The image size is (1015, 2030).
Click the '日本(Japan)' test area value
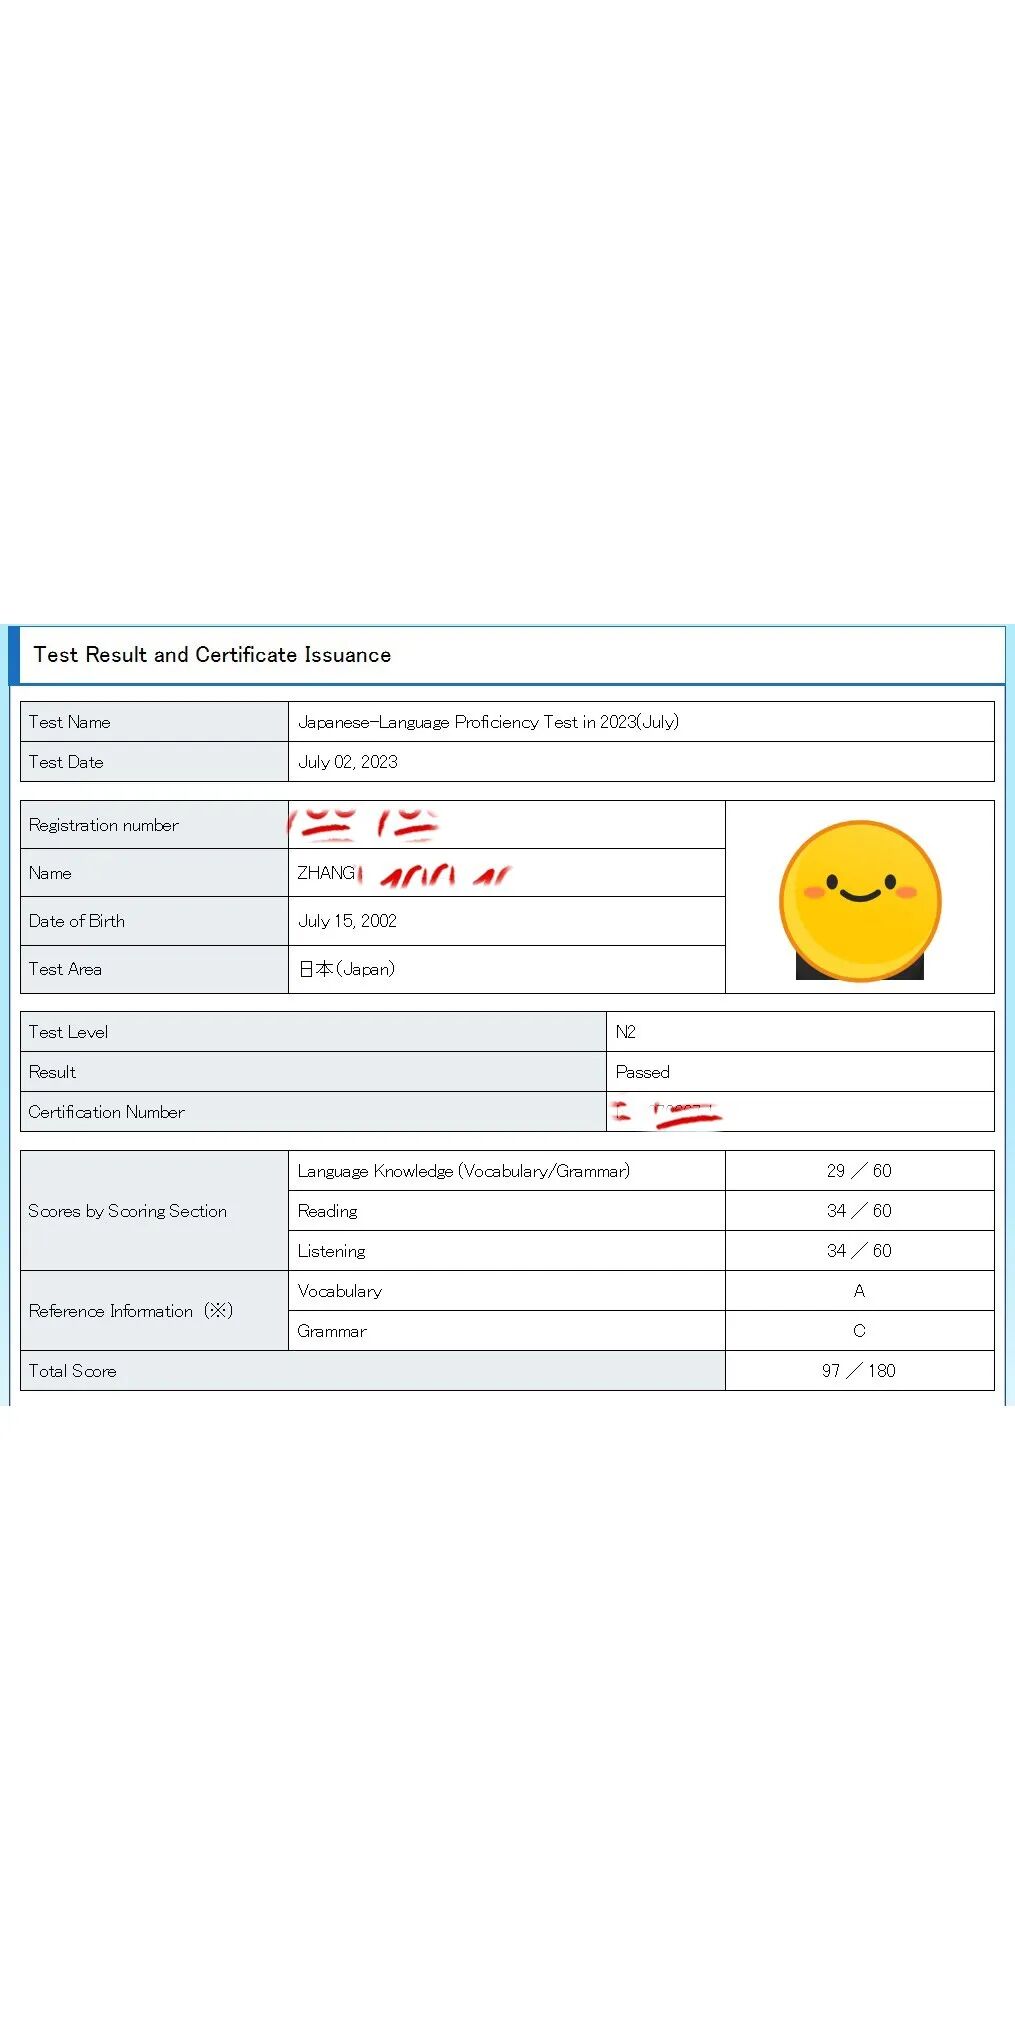(x=347, y=969)
